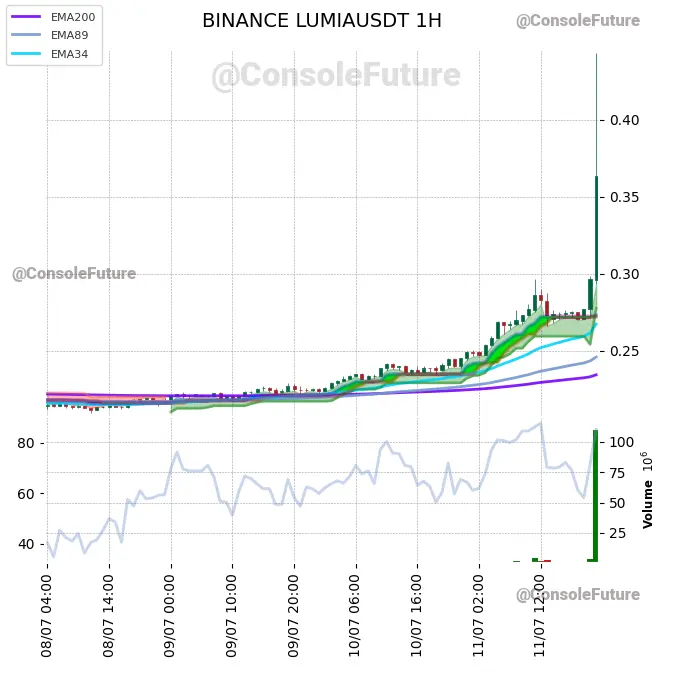690x690 pixels.
Task: Click the chart title BINANCE LUMIAUSDT 1H
Action: pyautogui.click(x=322, y=21)
